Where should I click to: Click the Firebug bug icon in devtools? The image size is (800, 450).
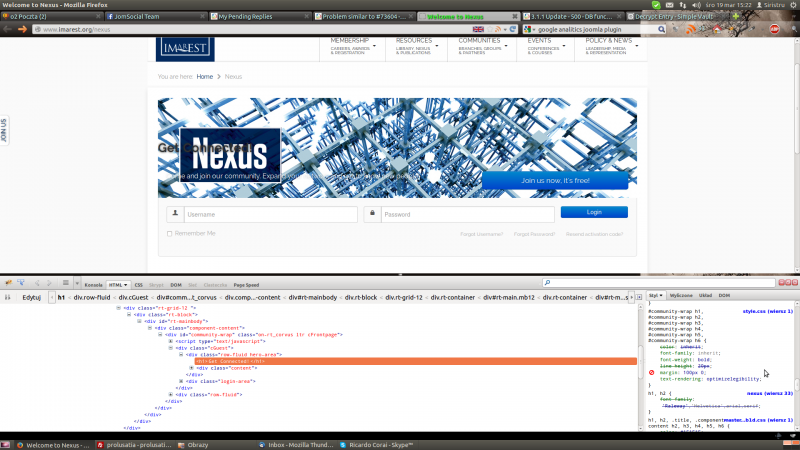click(9, 283)
